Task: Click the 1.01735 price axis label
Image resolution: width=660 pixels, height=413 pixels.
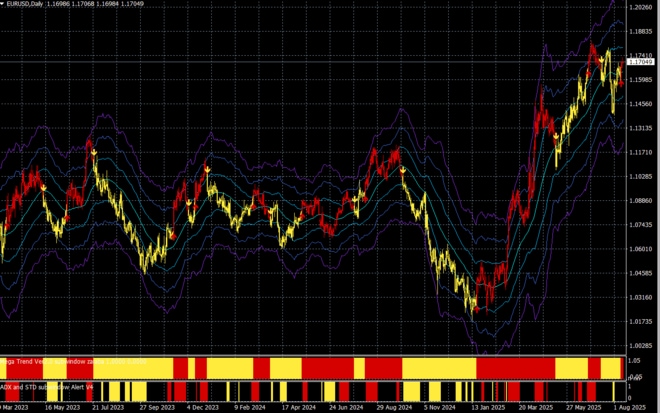Action: [x=641, y=322]
